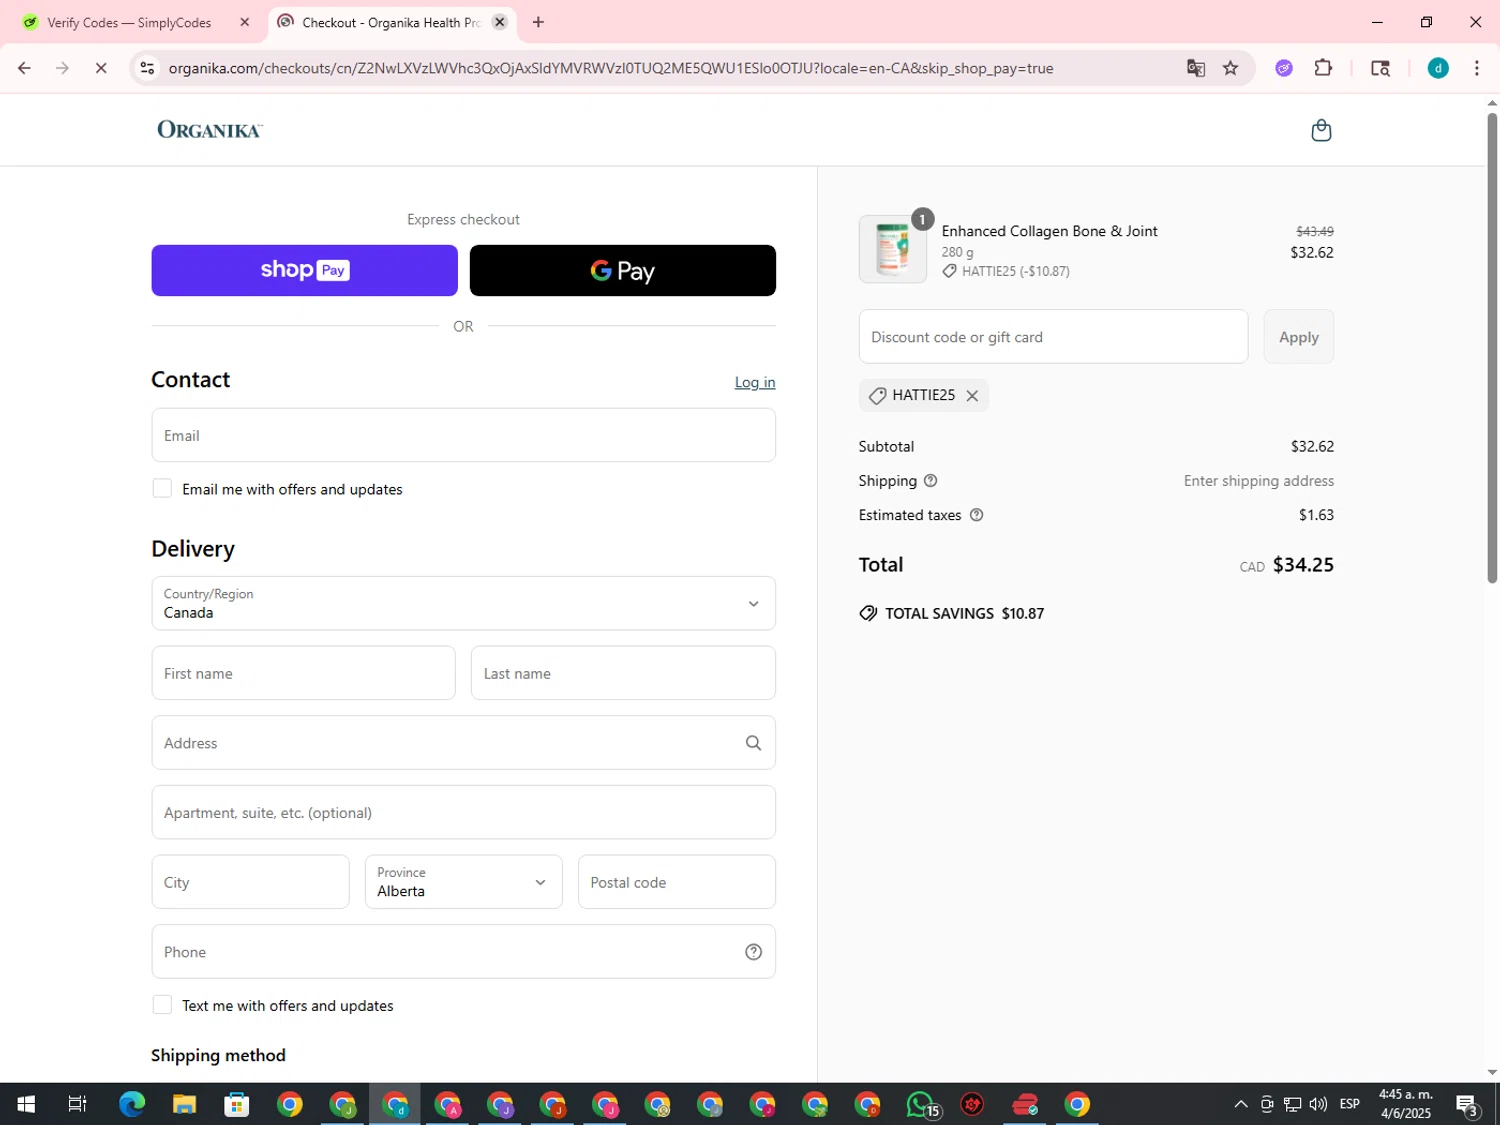Image resolution: width=1500 pixels, height=1125 pixels.
Task: Click the Total $34.25 amount
Action: [1303, 565]
